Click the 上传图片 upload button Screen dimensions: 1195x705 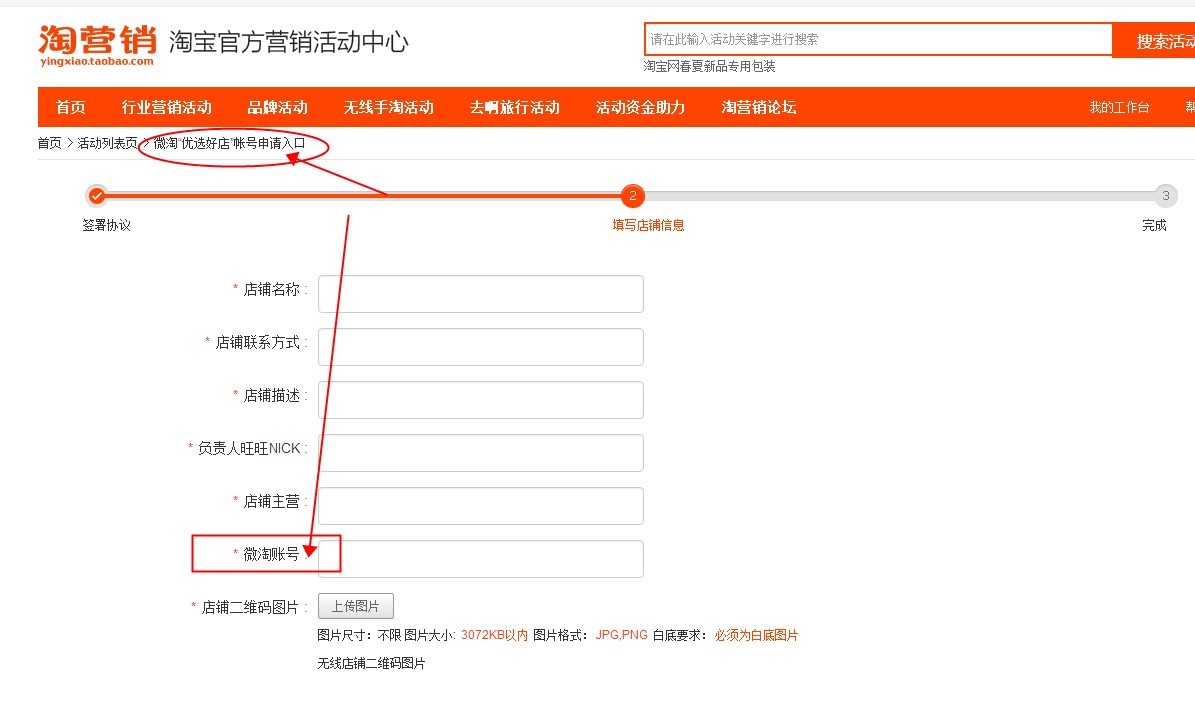click(356, 606)
